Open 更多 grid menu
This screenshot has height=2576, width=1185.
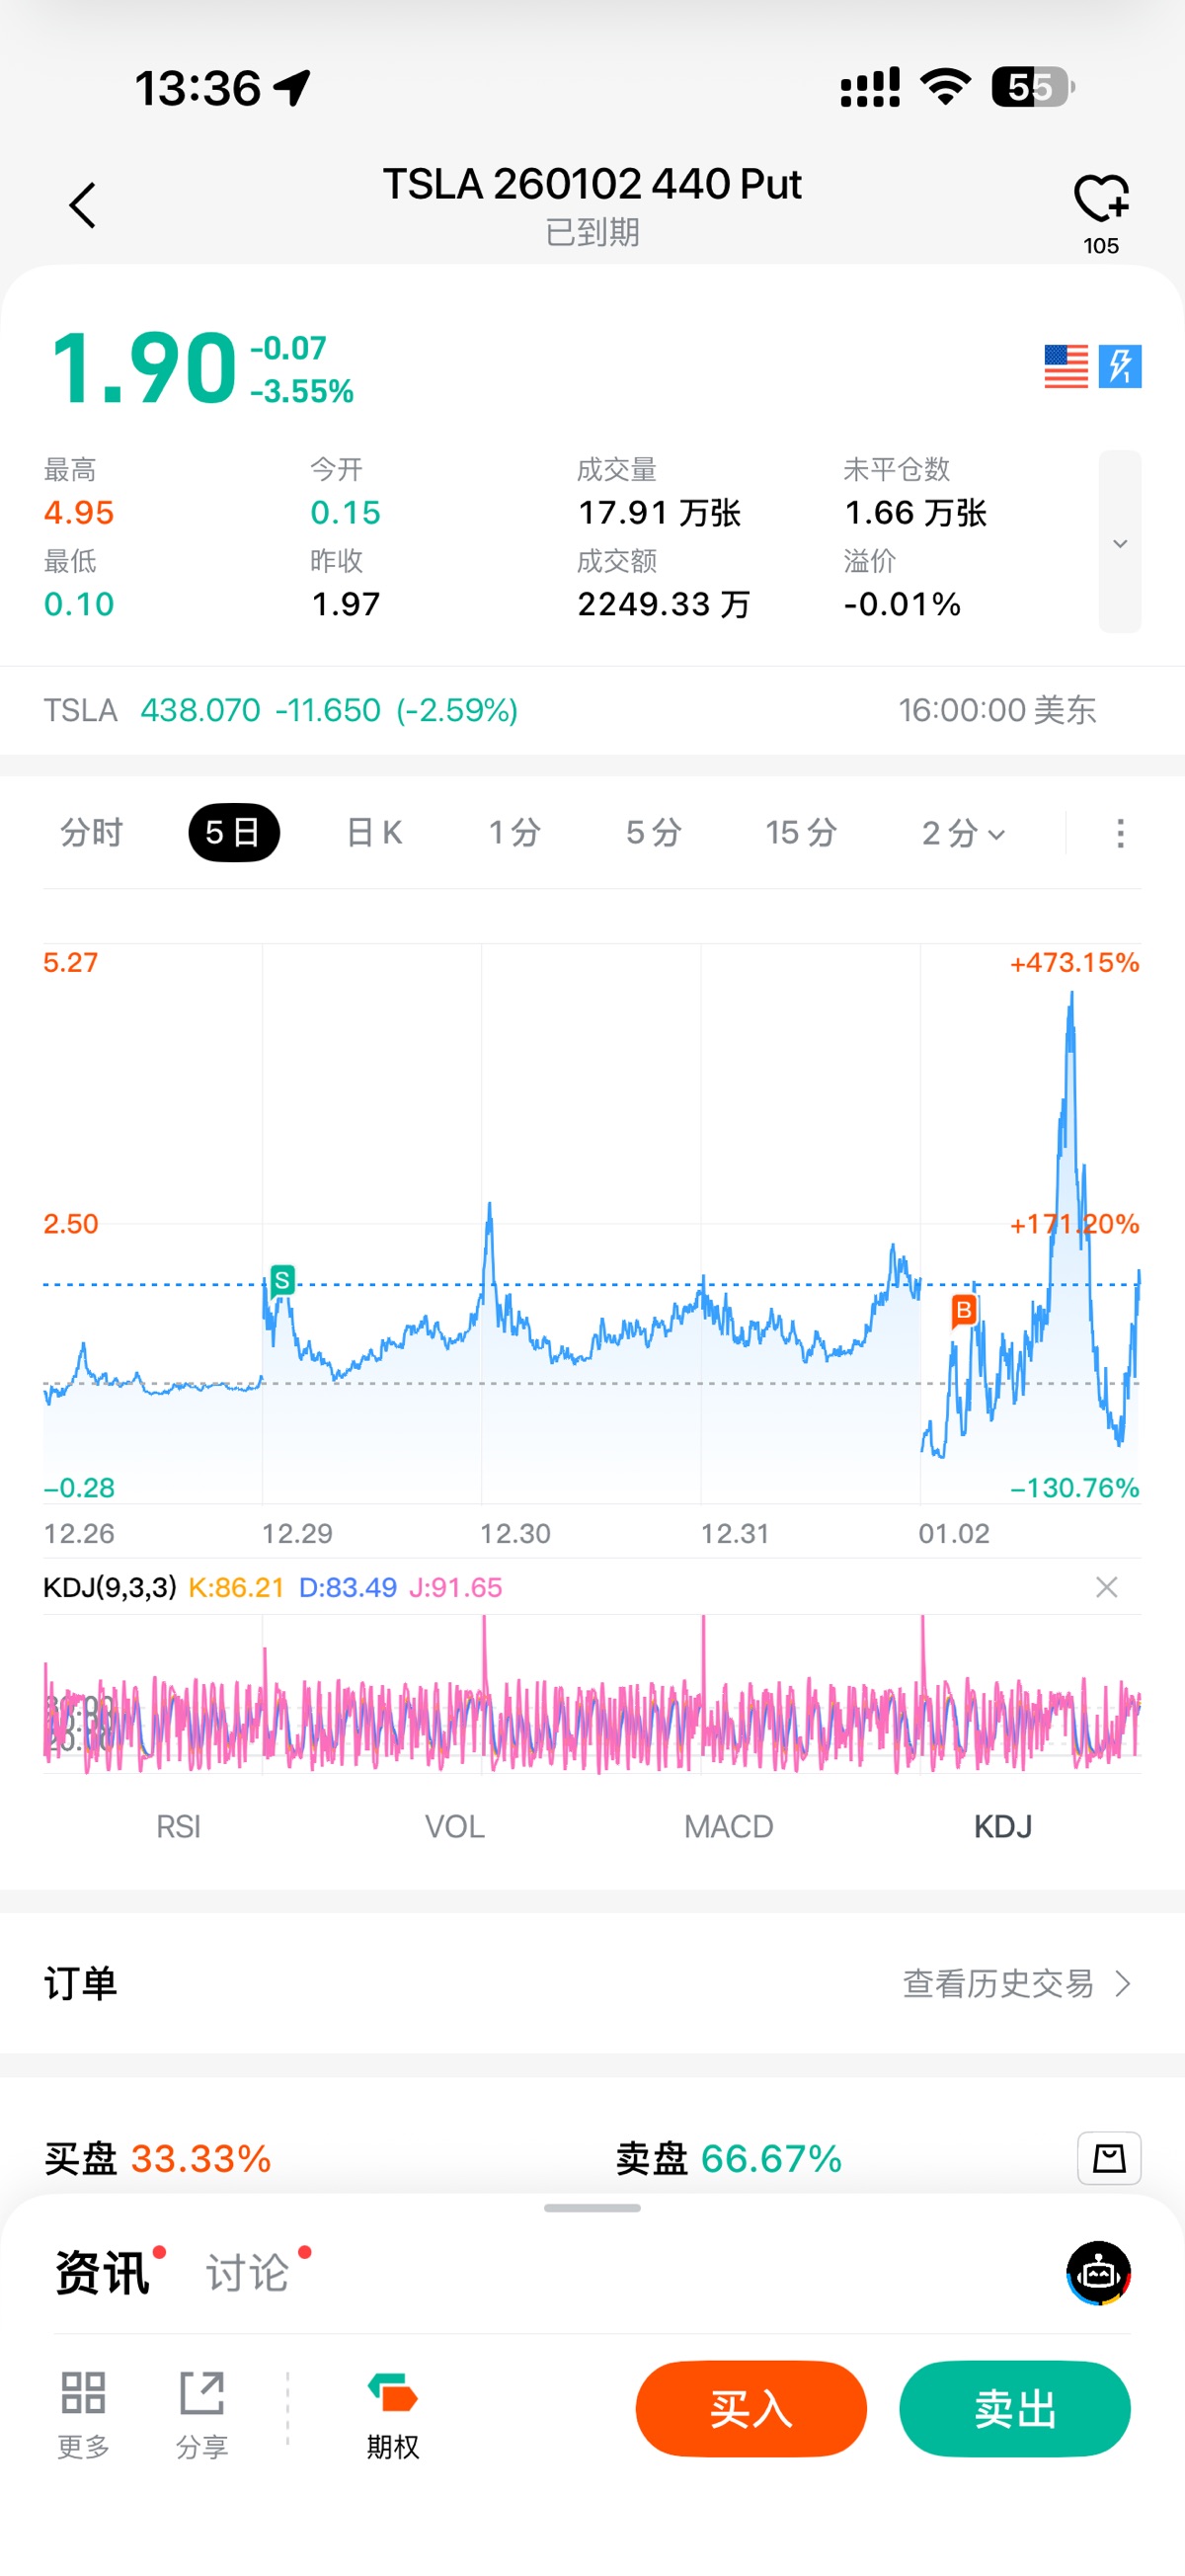83,2415
